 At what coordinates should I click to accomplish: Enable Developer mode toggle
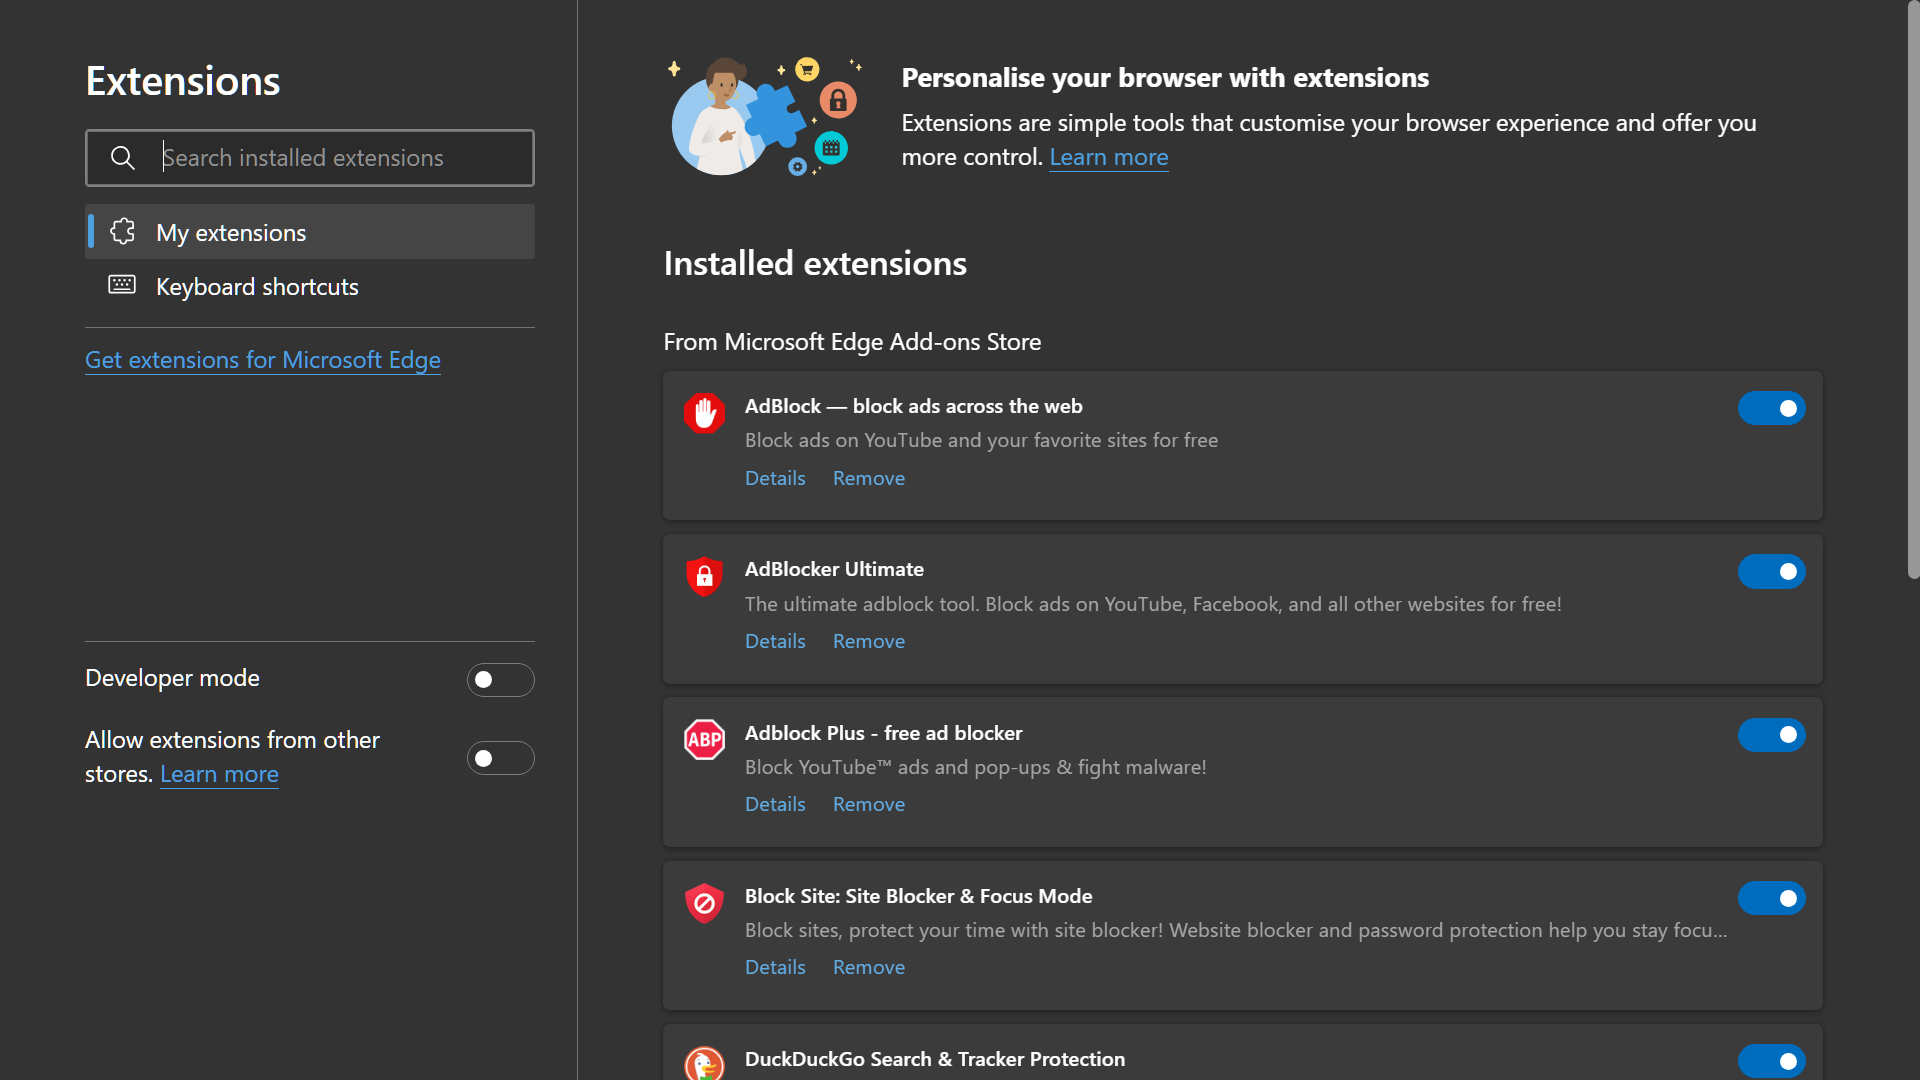click(500, 680)
